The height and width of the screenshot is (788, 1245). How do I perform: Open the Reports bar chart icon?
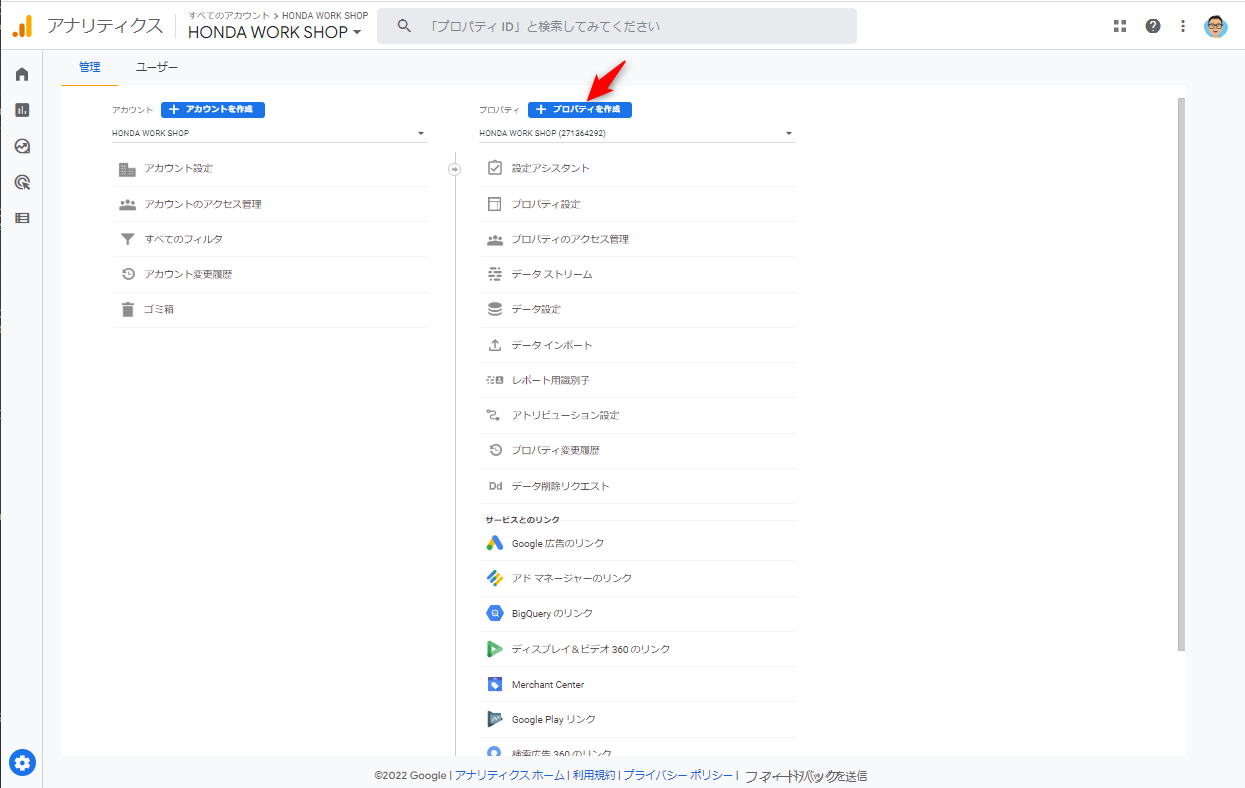pos(22,110)
